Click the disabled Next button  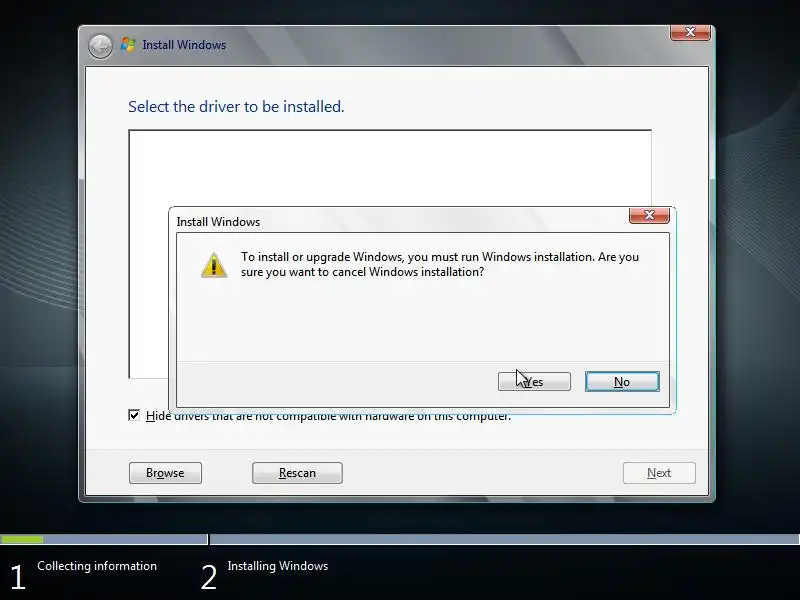(659, 473)
